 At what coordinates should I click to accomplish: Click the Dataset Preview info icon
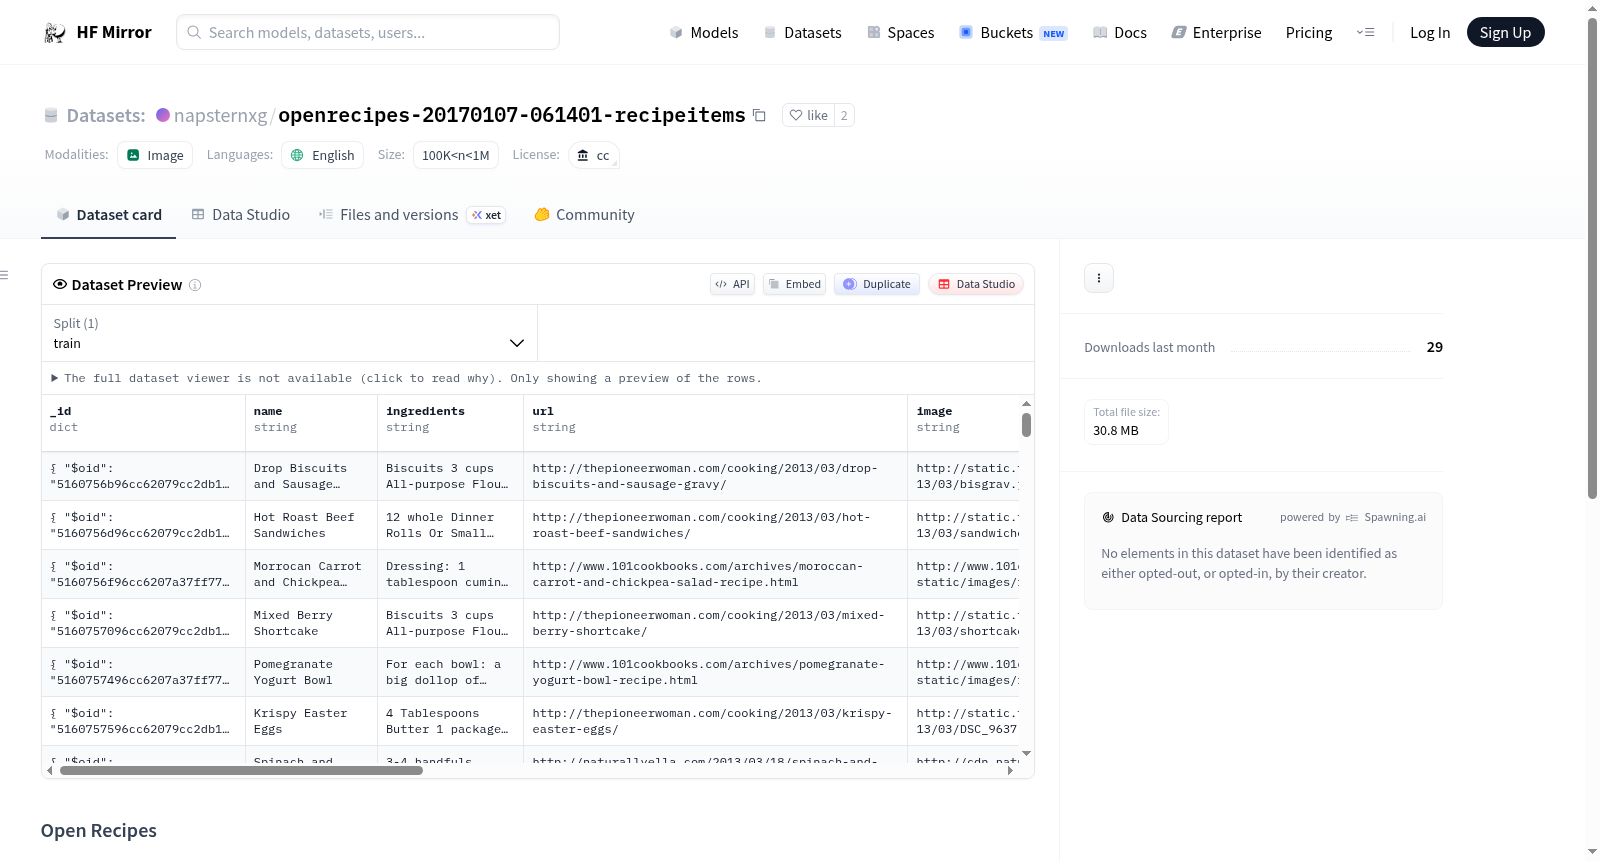click(x=195, y=285)
